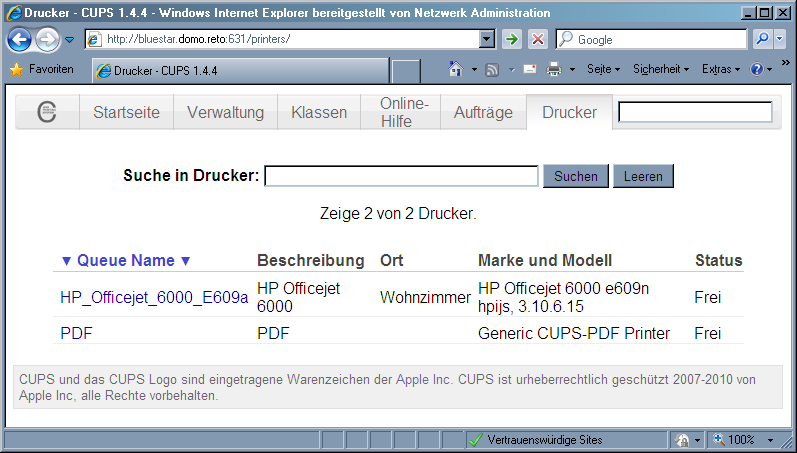
Task: Click the Read Mail envelope icon
Action: tap(529, 70)
